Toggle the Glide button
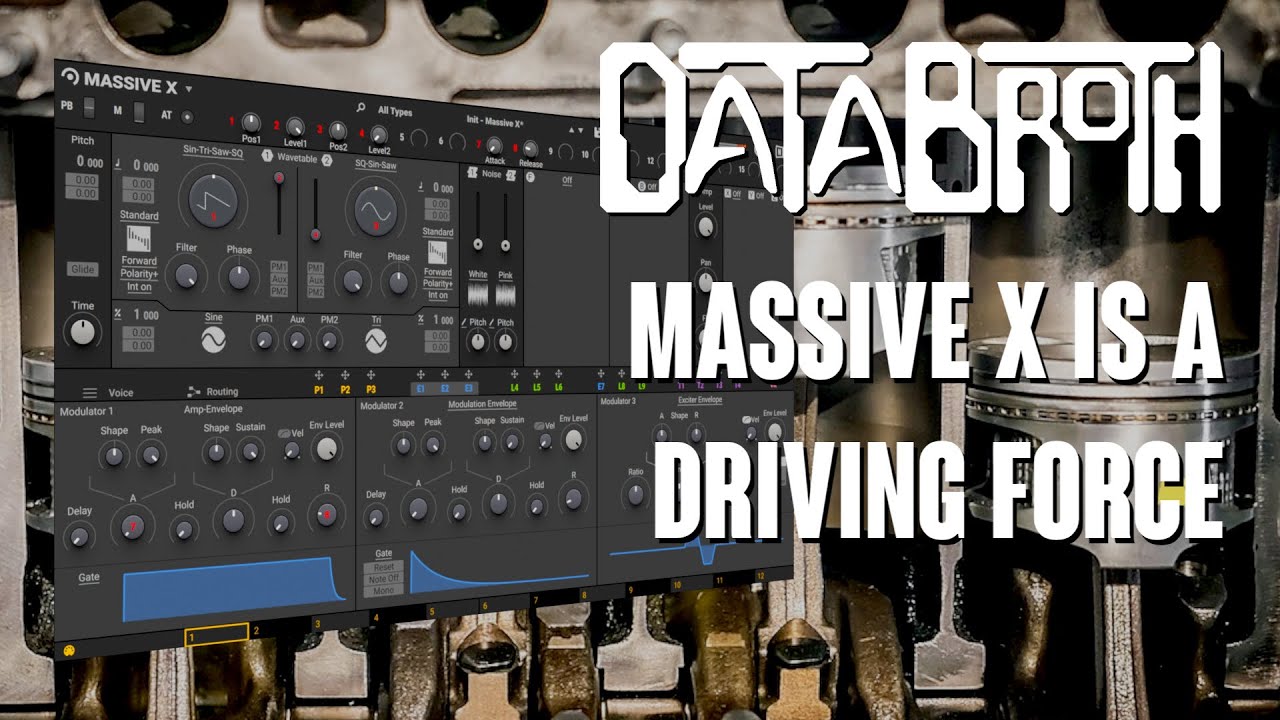Viewport: 1280px width, 720px height. pos(83,269)
